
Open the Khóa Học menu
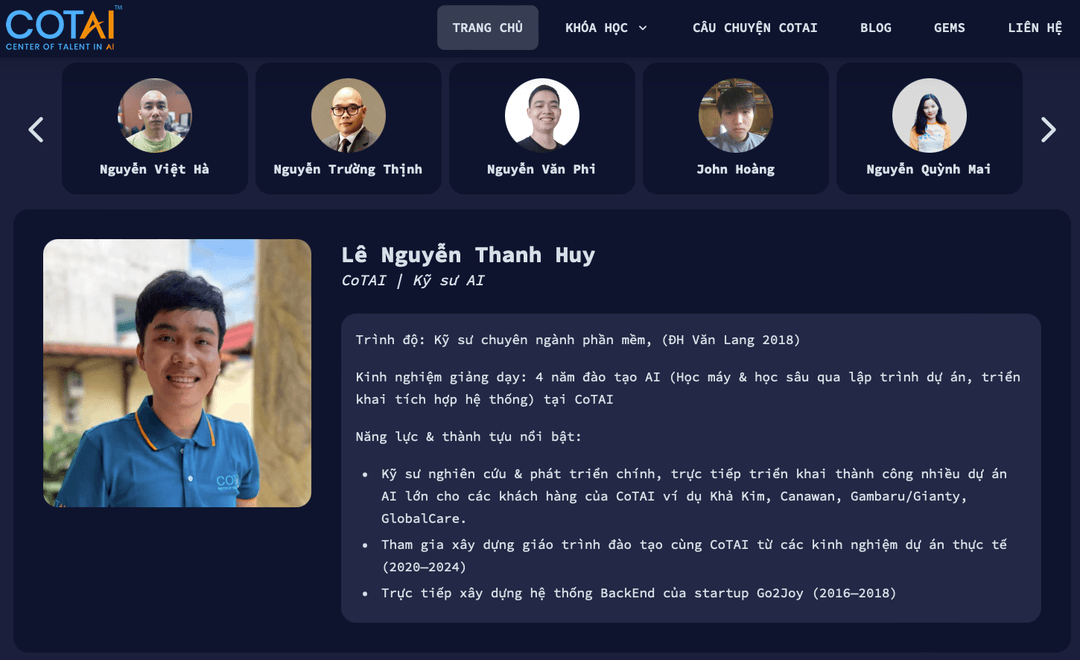pos(597,28)
